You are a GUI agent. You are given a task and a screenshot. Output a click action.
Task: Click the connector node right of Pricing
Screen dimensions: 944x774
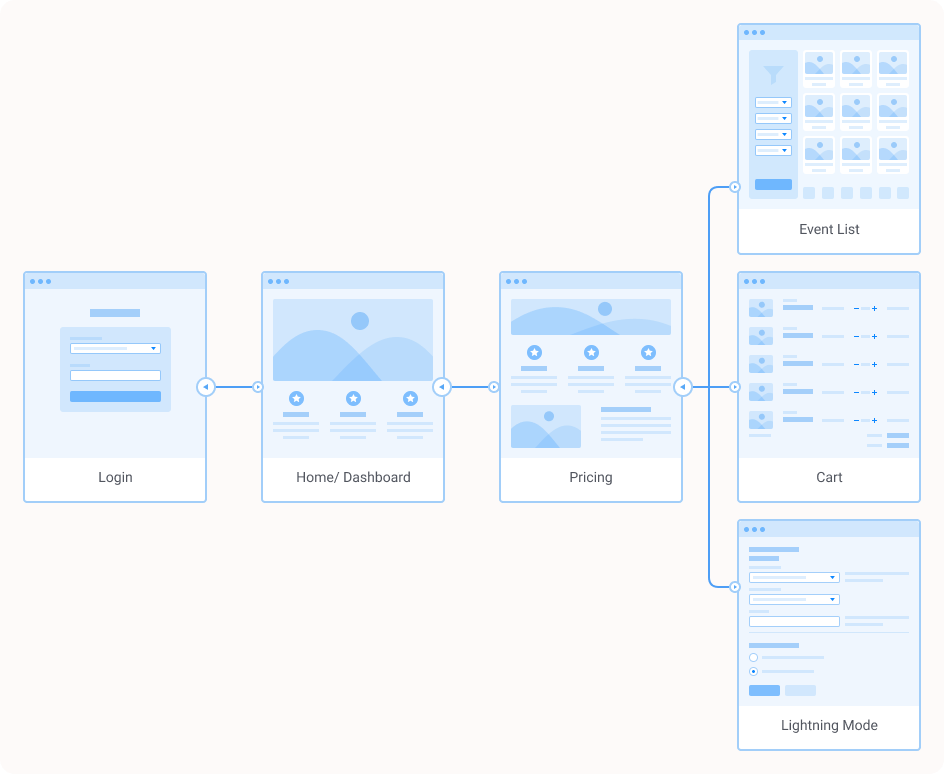pos(684,386)
